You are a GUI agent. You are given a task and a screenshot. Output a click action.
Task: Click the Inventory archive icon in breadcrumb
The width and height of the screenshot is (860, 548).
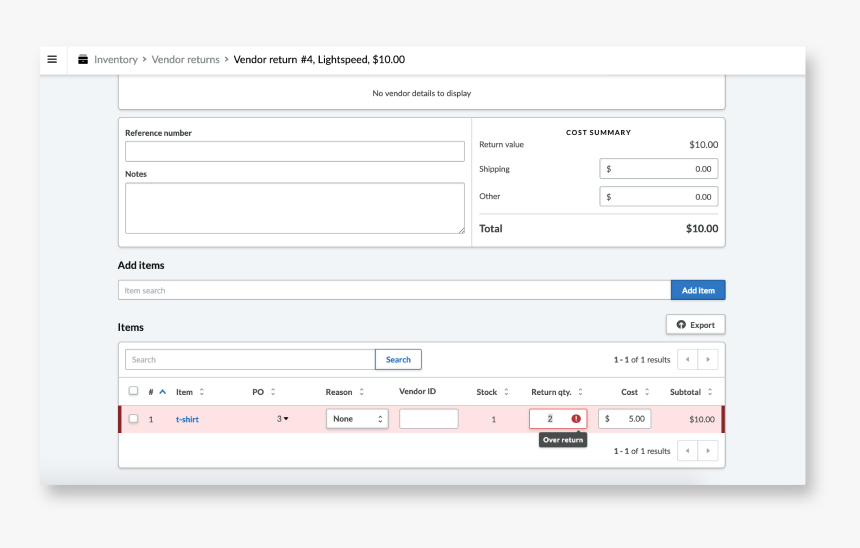[x=83, y=60]
